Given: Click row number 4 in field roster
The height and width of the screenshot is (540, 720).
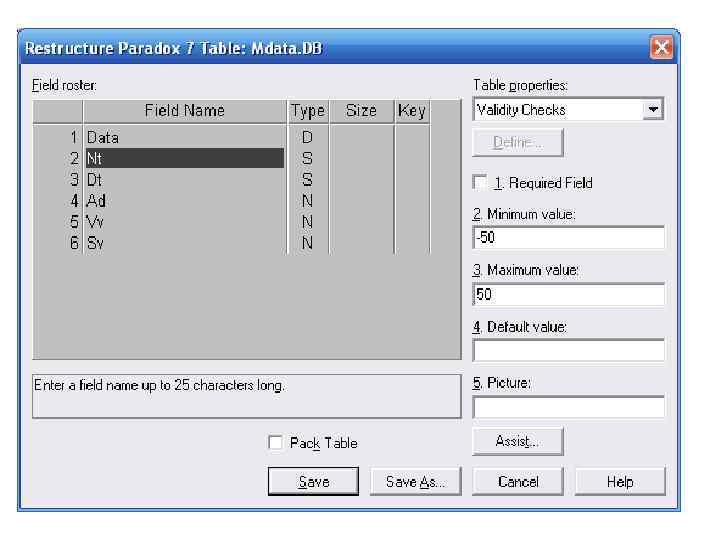Looking at the screenshot, I should click(x=58, y=201).
